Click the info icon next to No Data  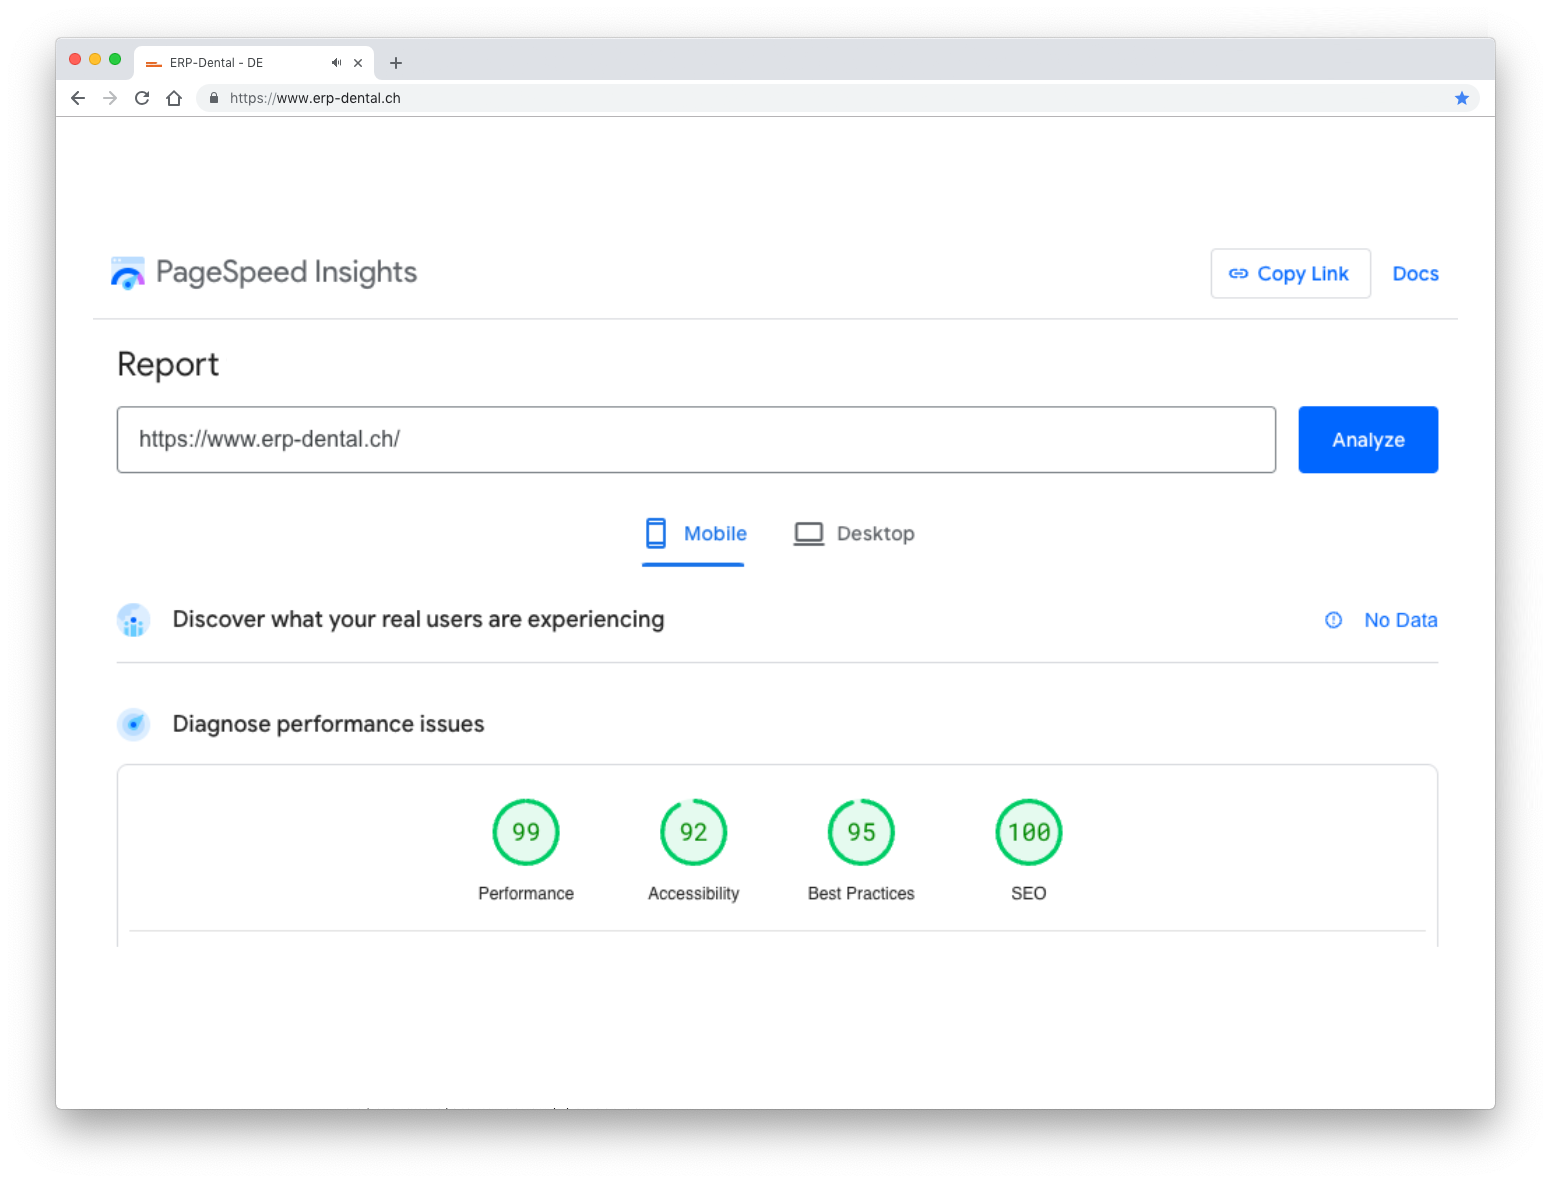point(1333,620)
